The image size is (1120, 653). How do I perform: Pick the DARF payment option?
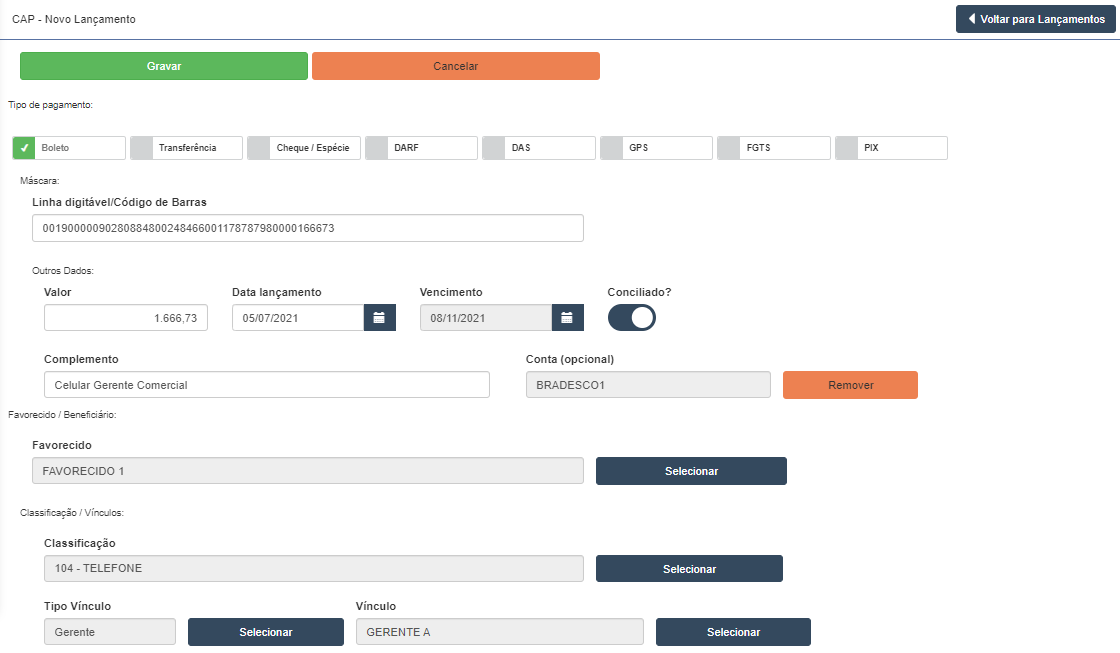(x=421, y=148)
